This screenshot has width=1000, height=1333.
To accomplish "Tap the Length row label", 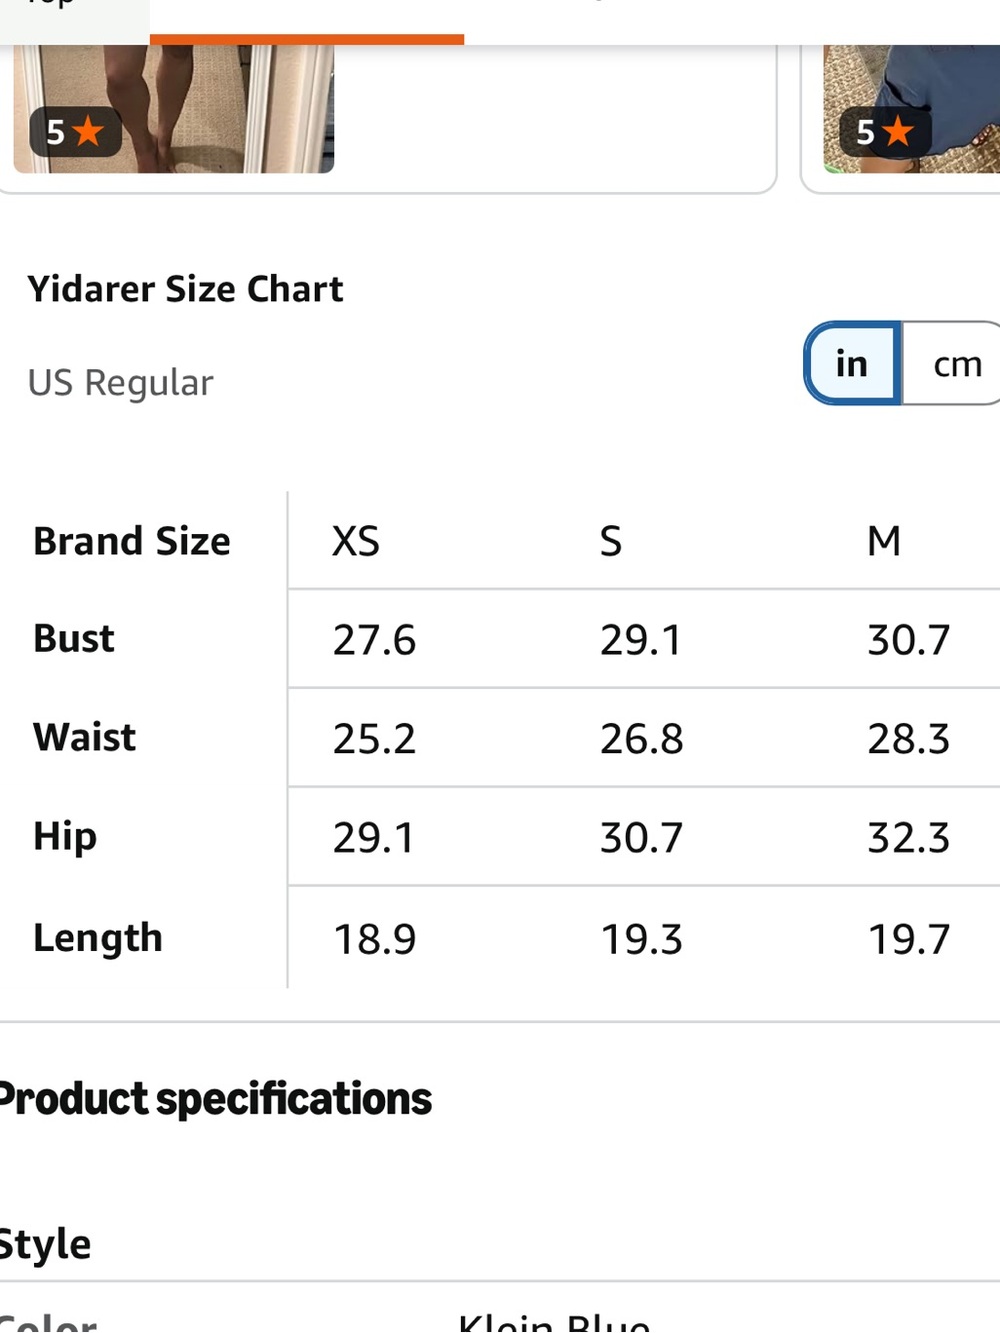I will point(98,938).
